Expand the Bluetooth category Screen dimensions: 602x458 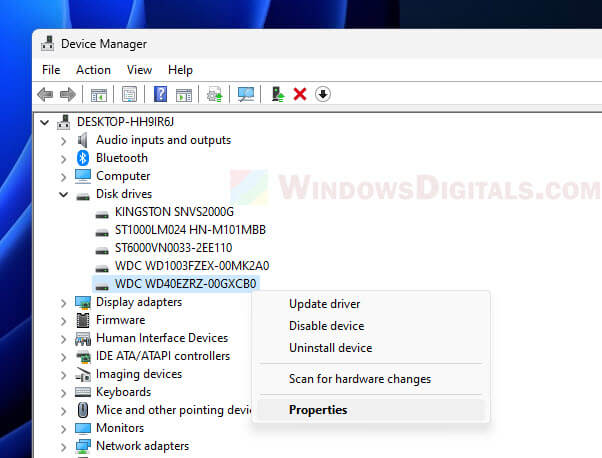[x=64, y=158]
